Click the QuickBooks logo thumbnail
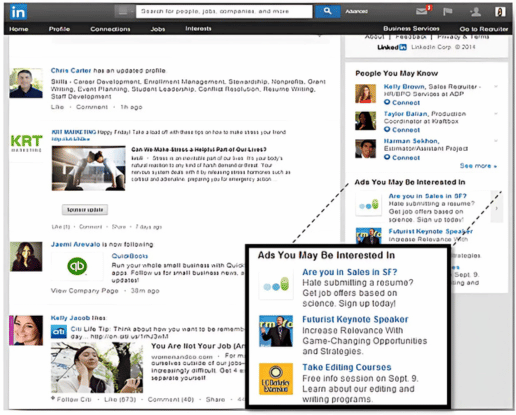The image size is (516, 415). click(77, 266)
